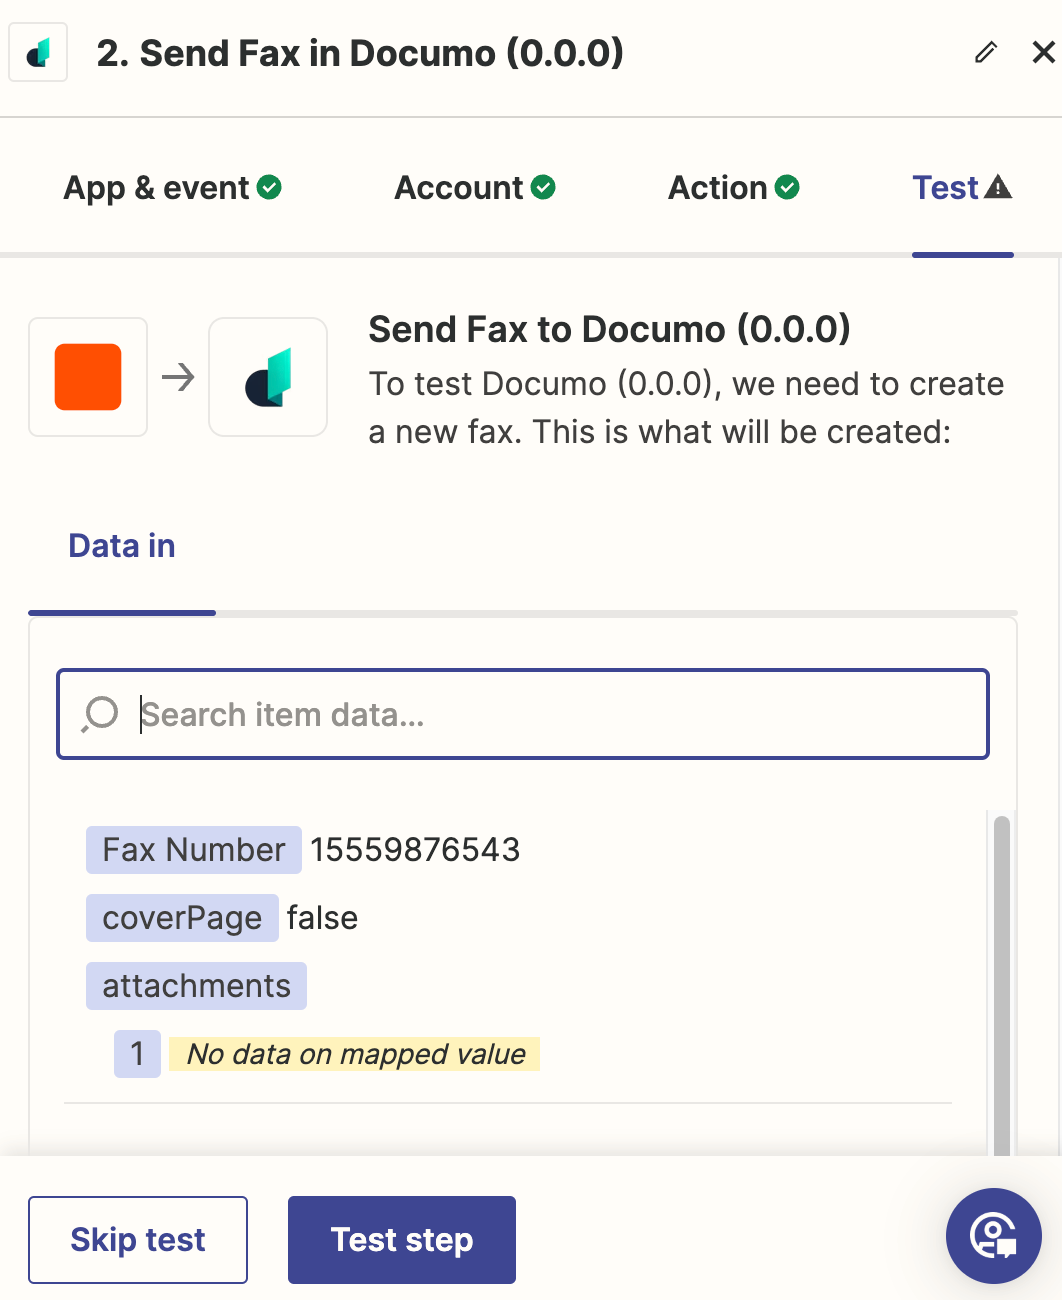Click the magnifier search icon

coord(100,714)
